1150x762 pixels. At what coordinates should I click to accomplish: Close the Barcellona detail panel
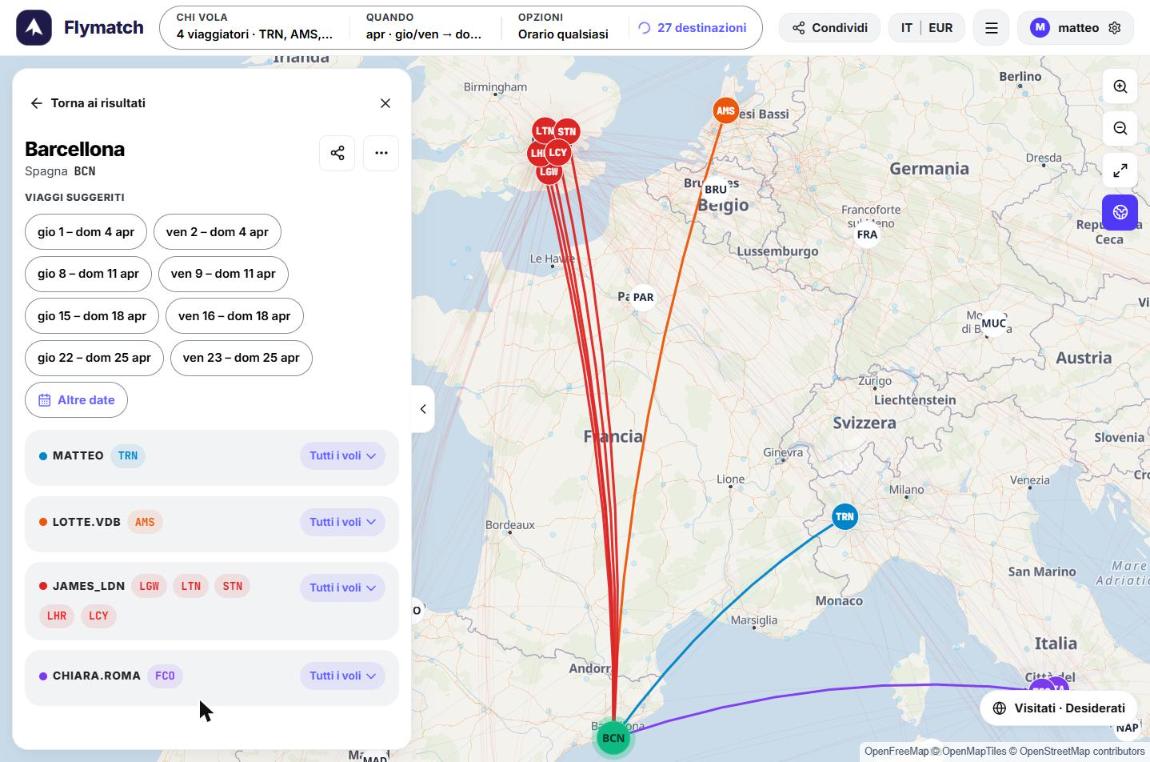click(x=385, y=103)
